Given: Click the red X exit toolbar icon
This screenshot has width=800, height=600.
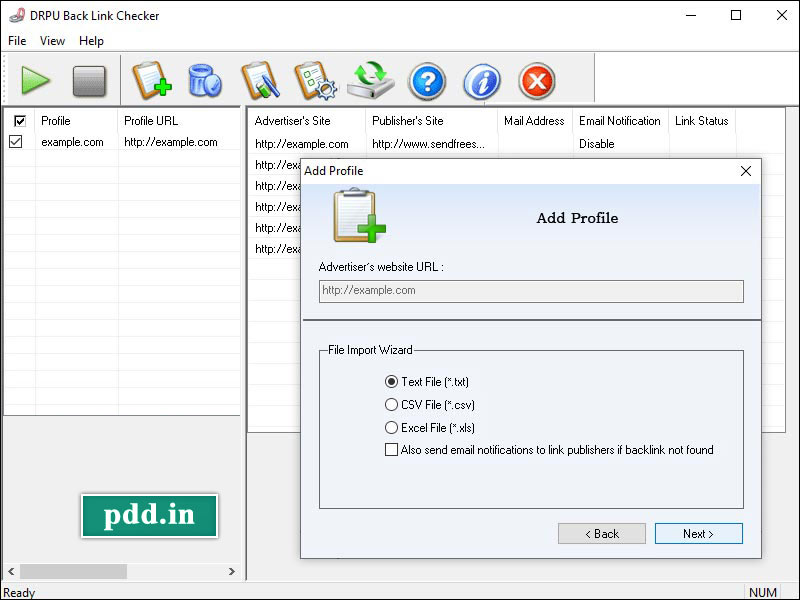Looking at the screenshot, I should pos(537,80).
